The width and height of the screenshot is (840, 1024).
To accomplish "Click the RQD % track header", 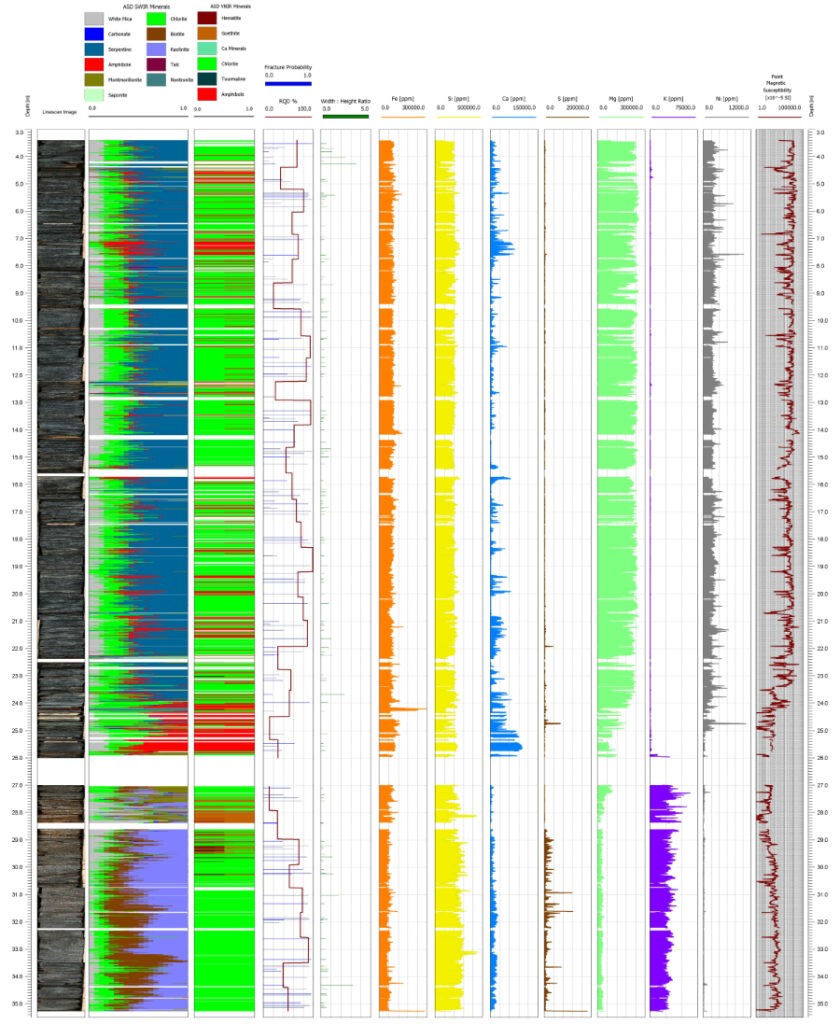I will tap(288, 101).
